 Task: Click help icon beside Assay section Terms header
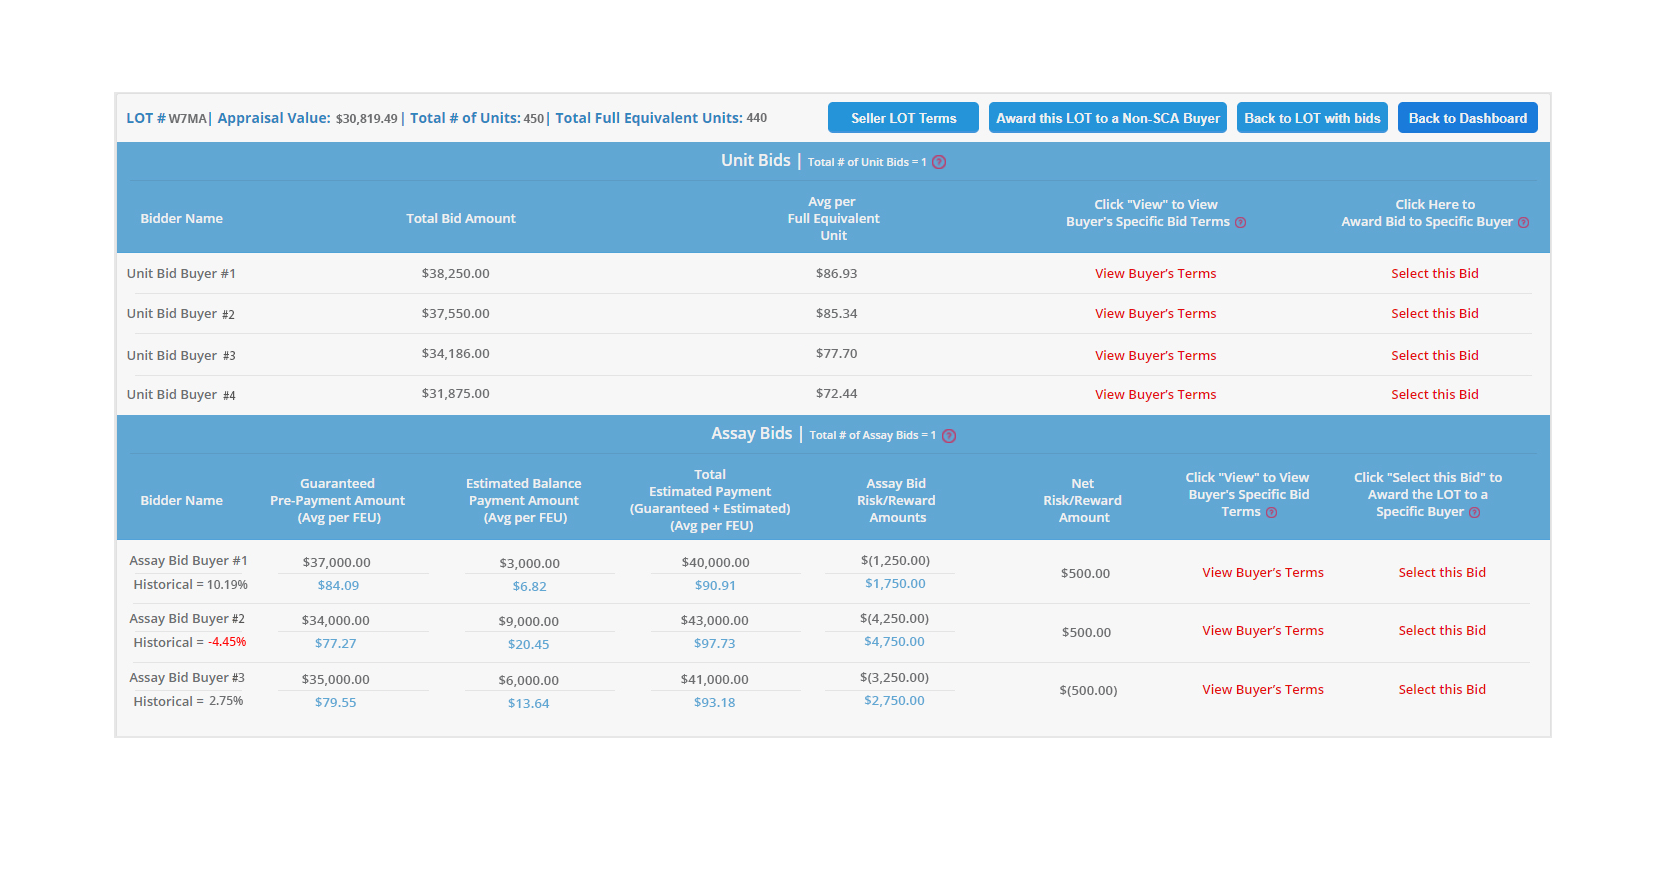click(1271, 513)
